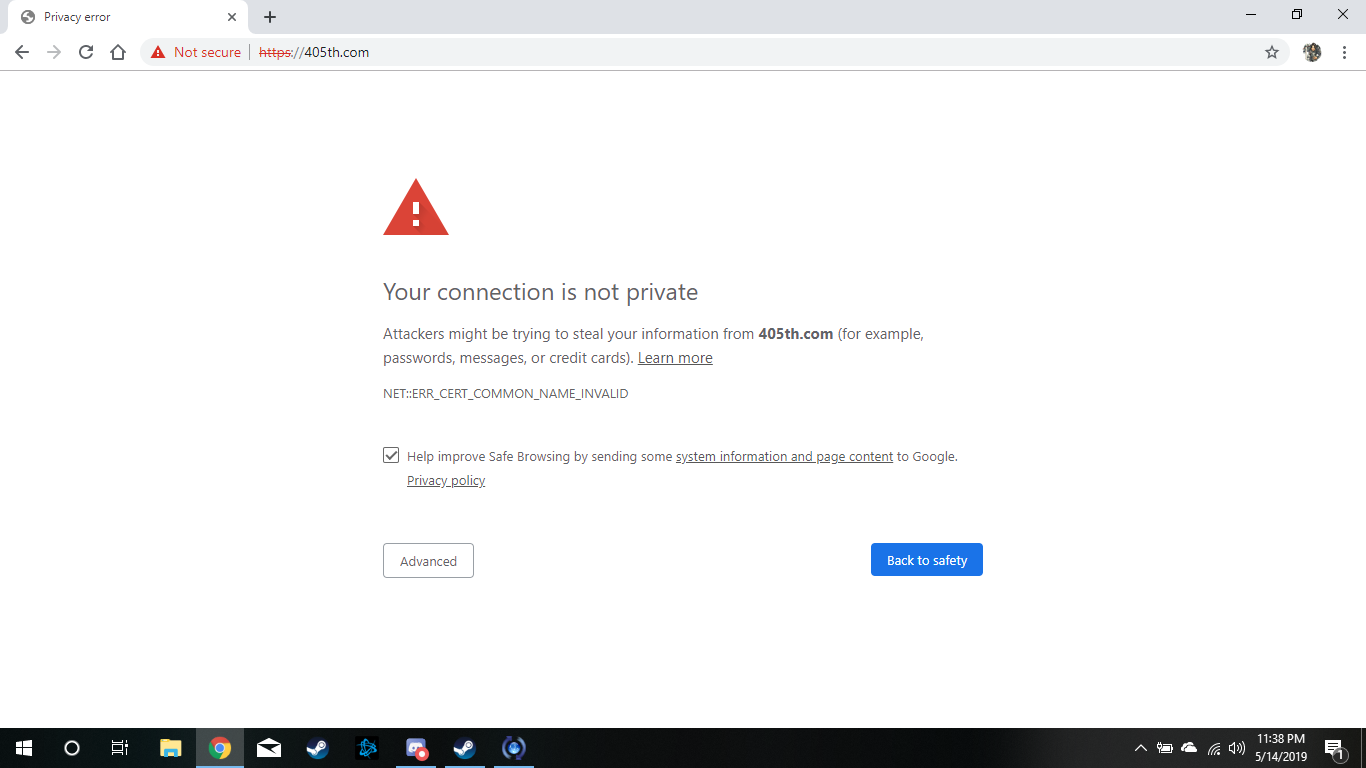Click the red Not secure warning indicator
Viewport: 1366px width, 768px height.
[196, 52]
